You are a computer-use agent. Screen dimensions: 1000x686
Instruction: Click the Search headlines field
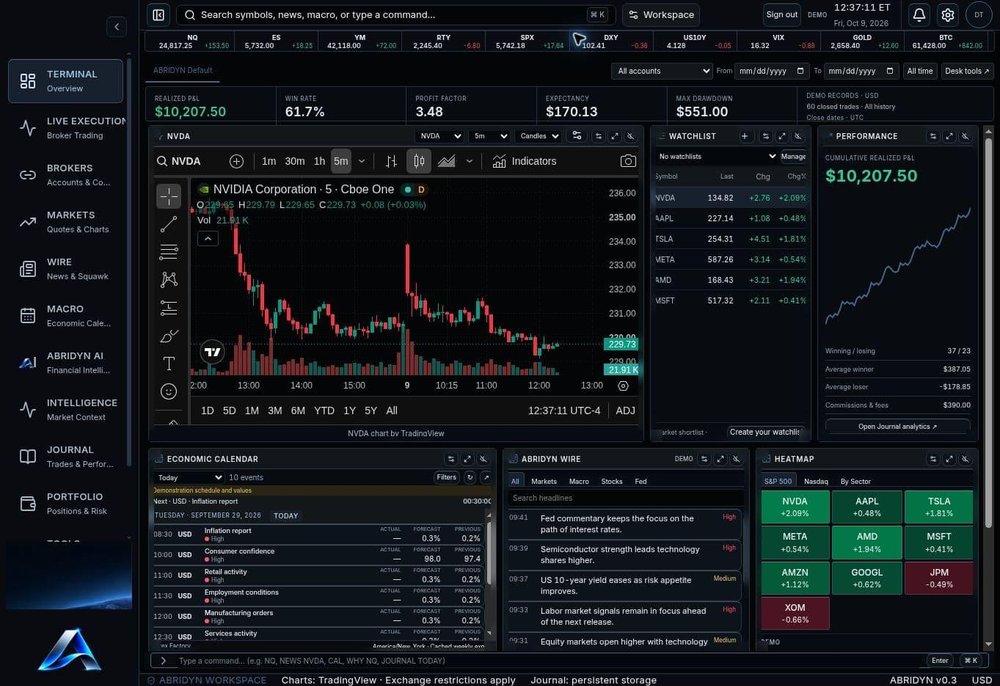coord(626,498)
